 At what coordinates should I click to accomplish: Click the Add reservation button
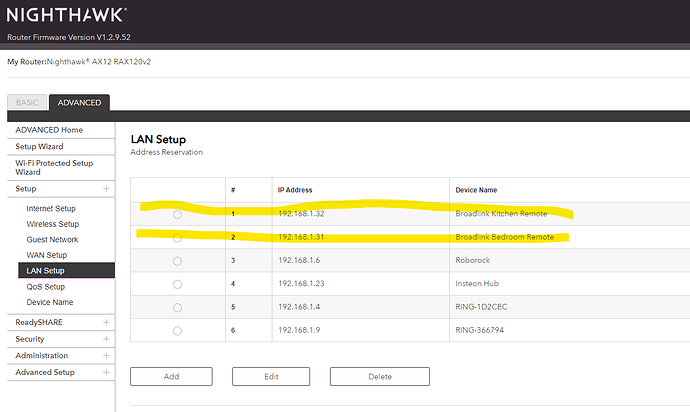tap(171, 376)
